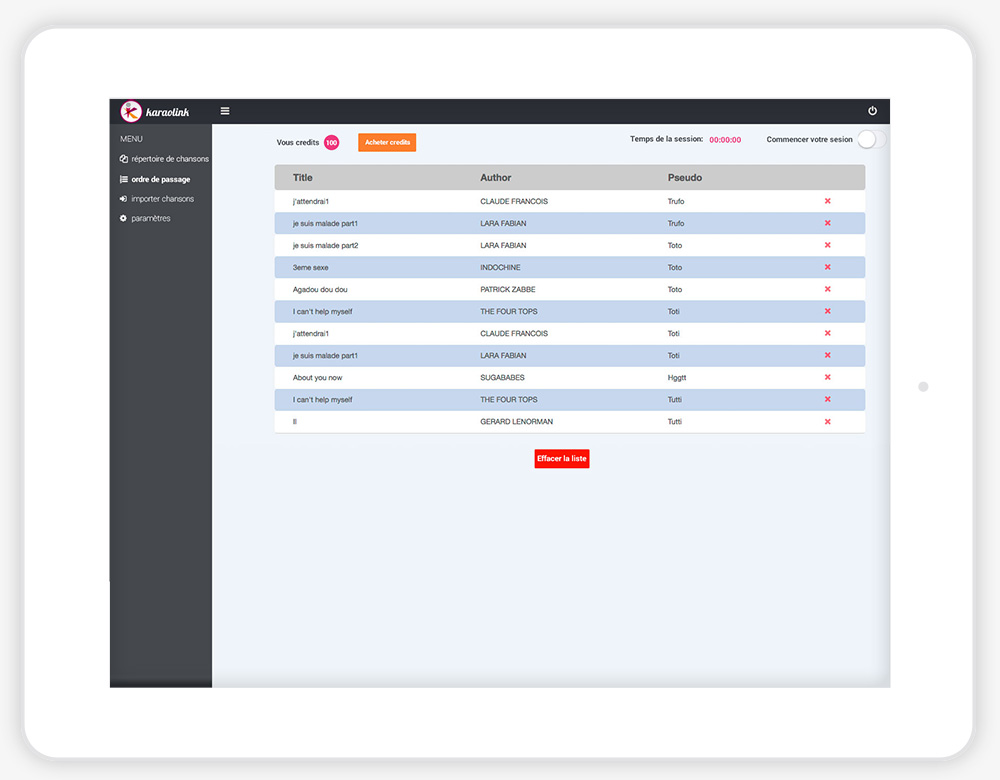Remove the Claude Francois song by Trufo
The image size is (1000, 780).
[827, 201]
